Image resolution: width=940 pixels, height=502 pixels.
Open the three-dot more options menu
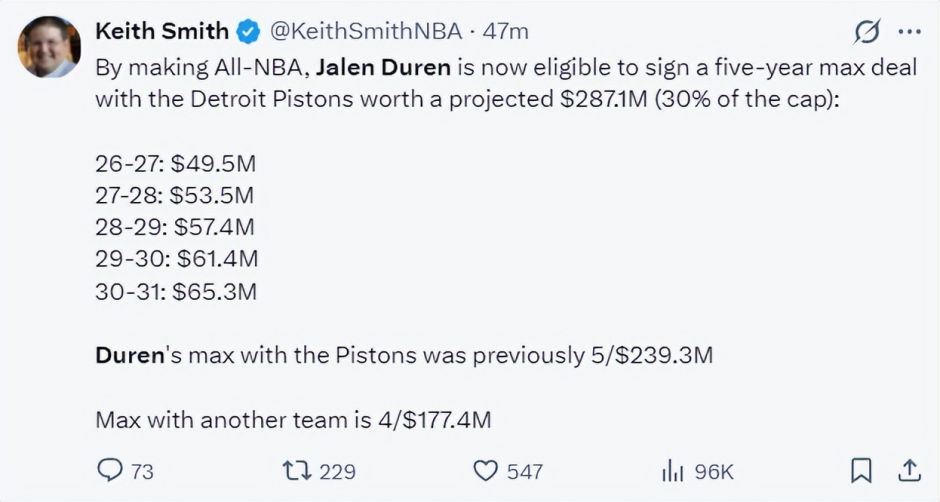pos(909,31)
